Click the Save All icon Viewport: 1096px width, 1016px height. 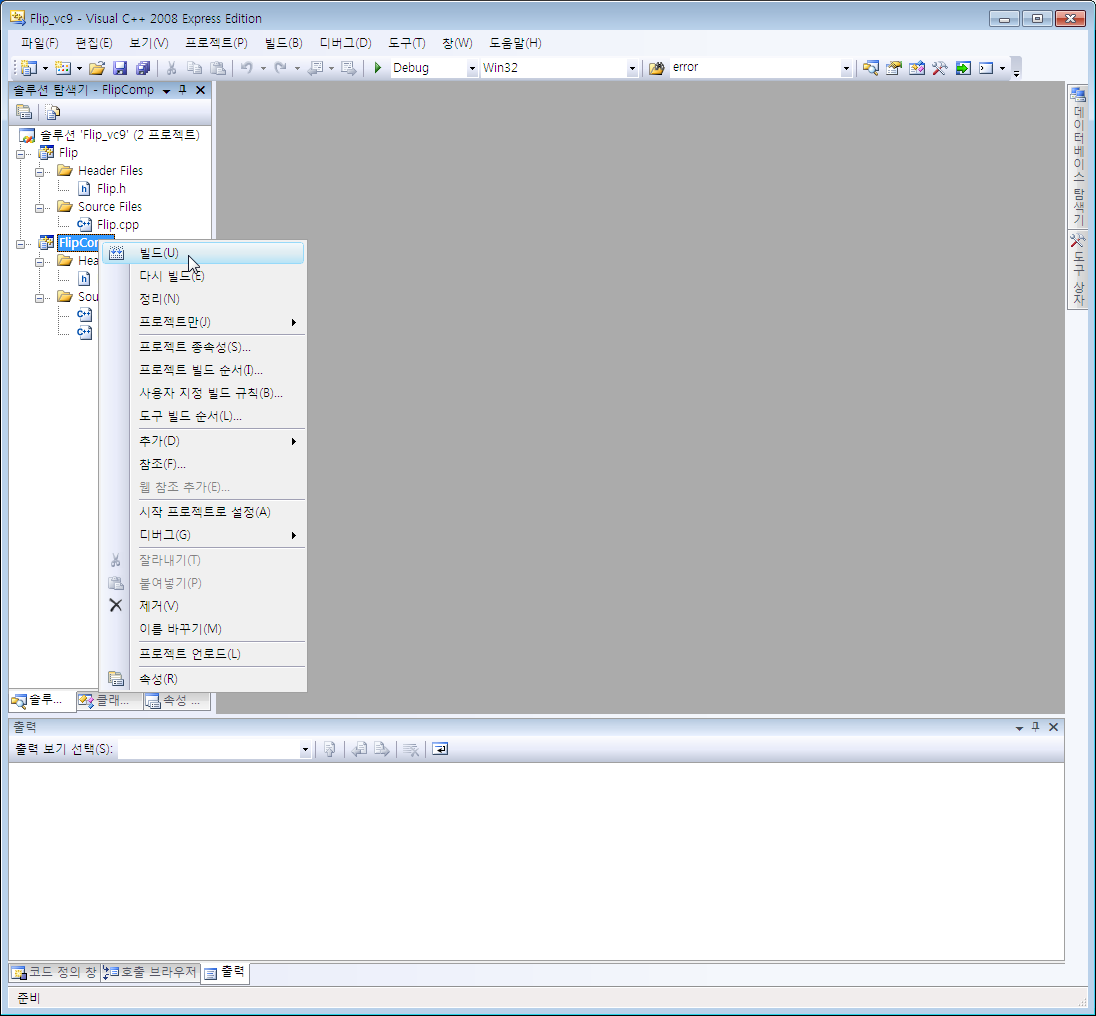pos(143,68)
